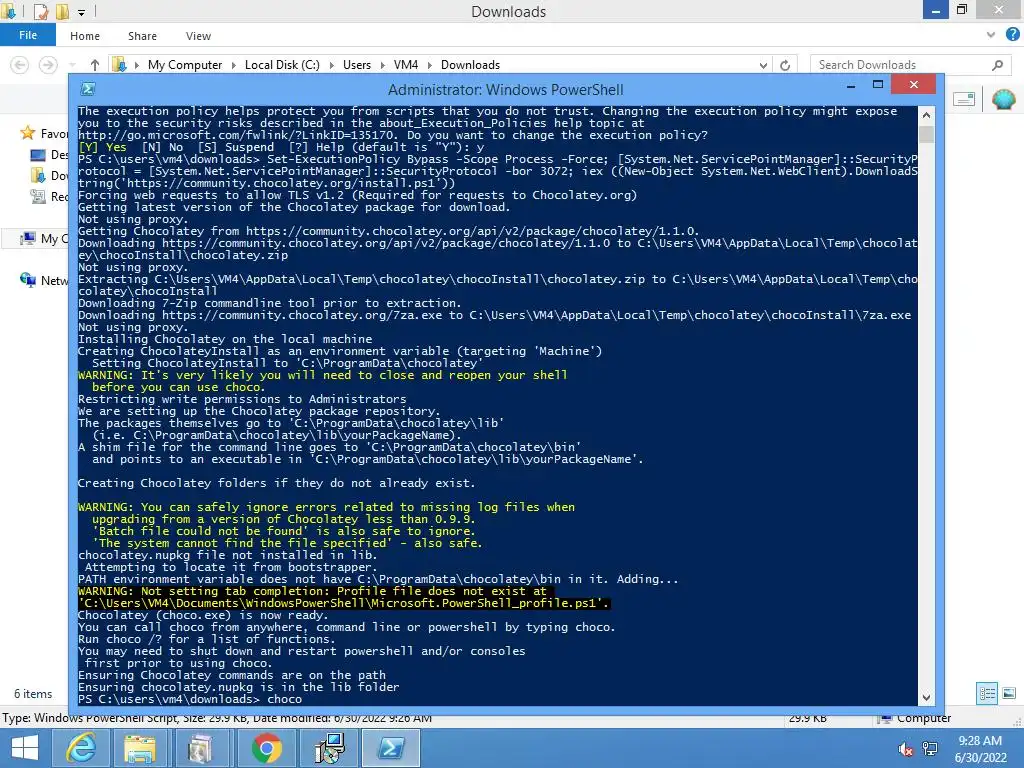
Task: Open the network setup taskbar icon
Action: [x=328, y=748]
